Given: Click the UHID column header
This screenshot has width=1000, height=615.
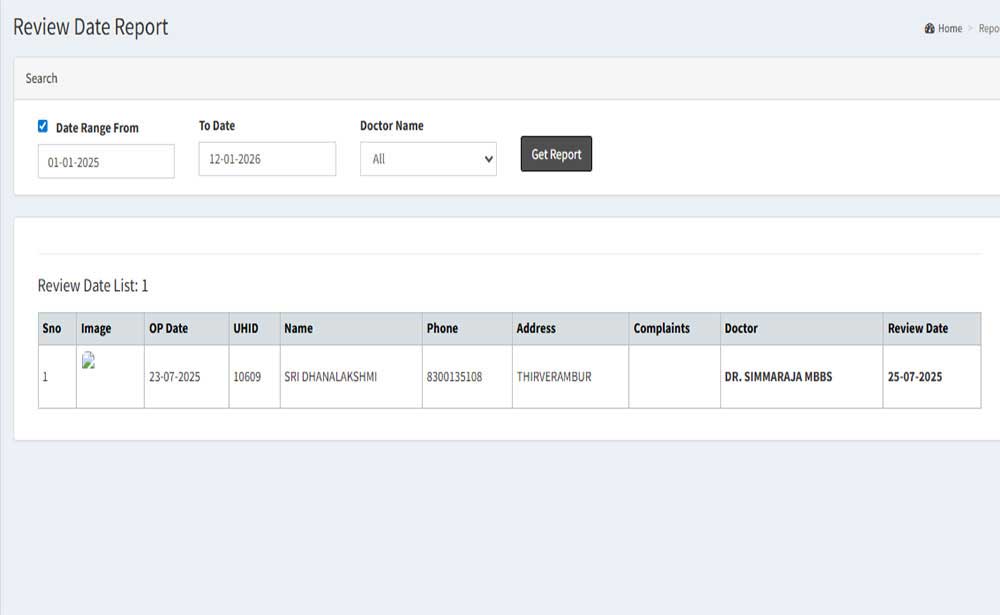Looking at the screenshot, I should 245,328.
